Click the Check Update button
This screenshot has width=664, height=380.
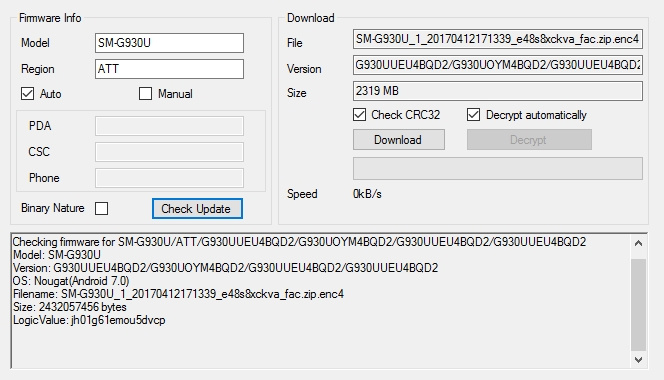(197, 208)
